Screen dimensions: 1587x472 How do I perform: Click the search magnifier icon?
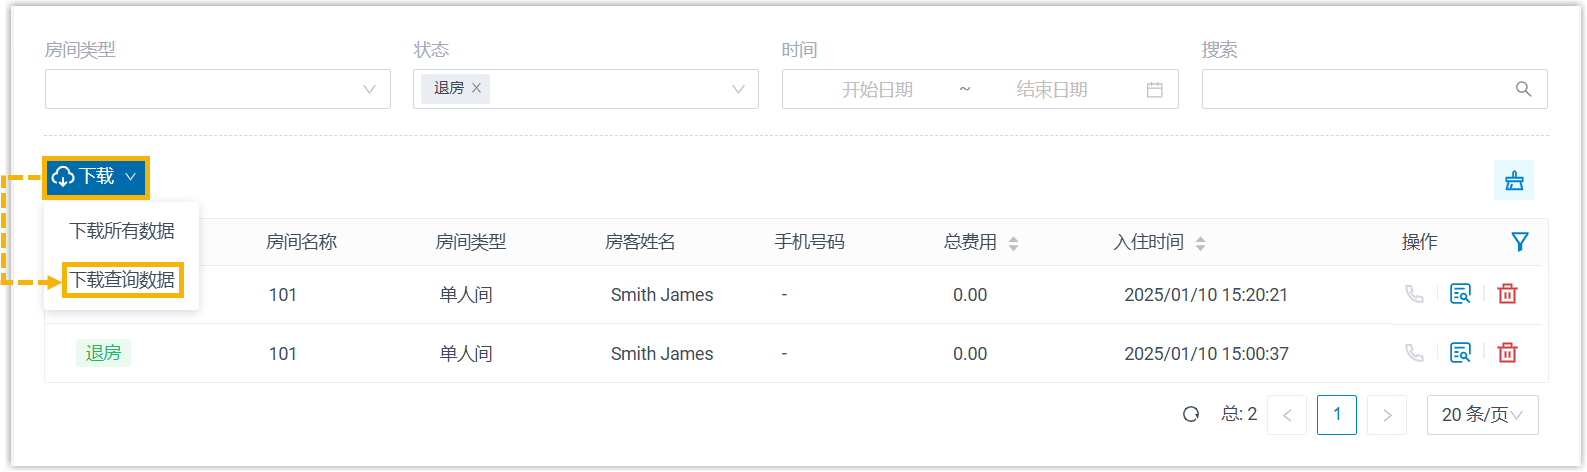point(1523,89)
